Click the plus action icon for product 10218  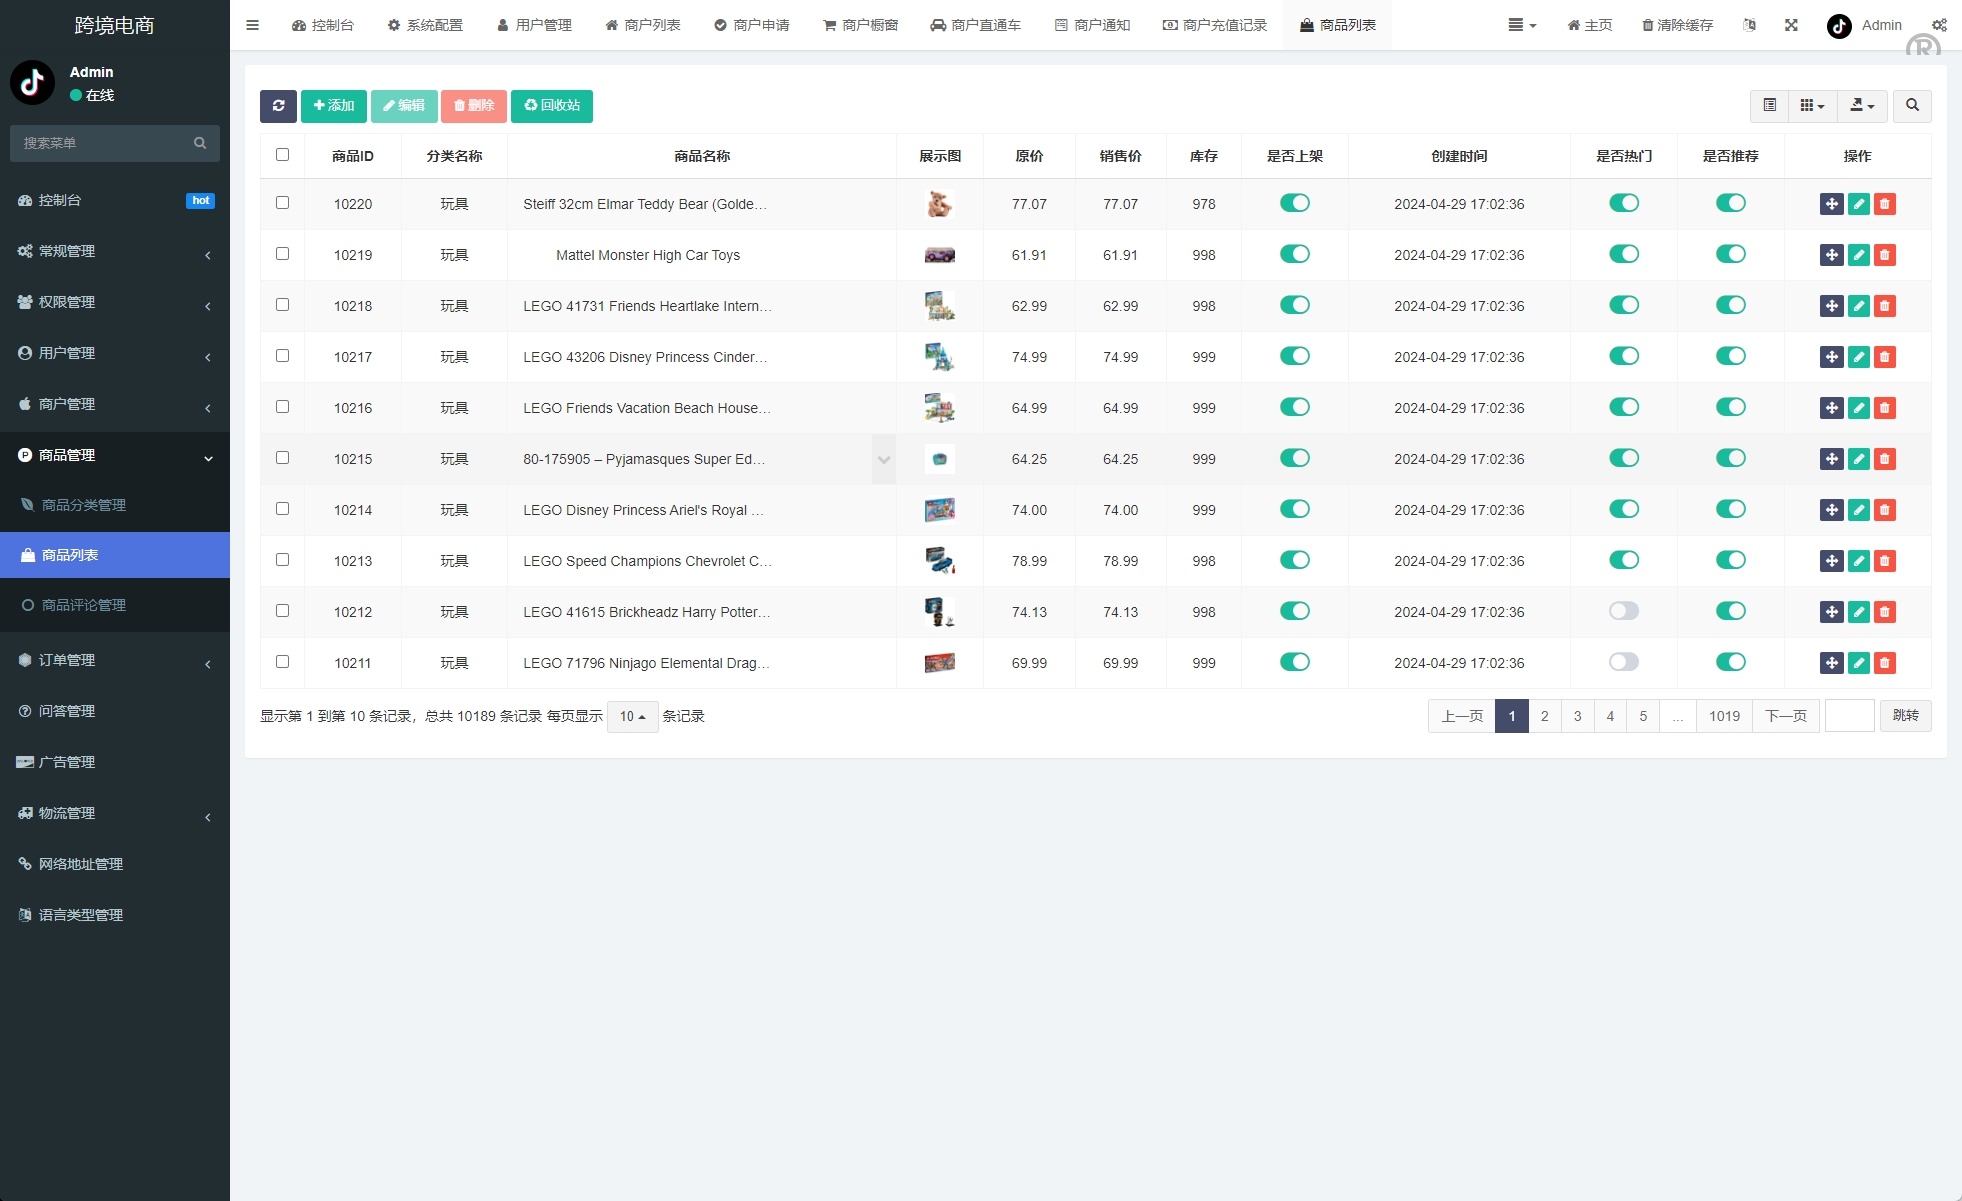1831,305
